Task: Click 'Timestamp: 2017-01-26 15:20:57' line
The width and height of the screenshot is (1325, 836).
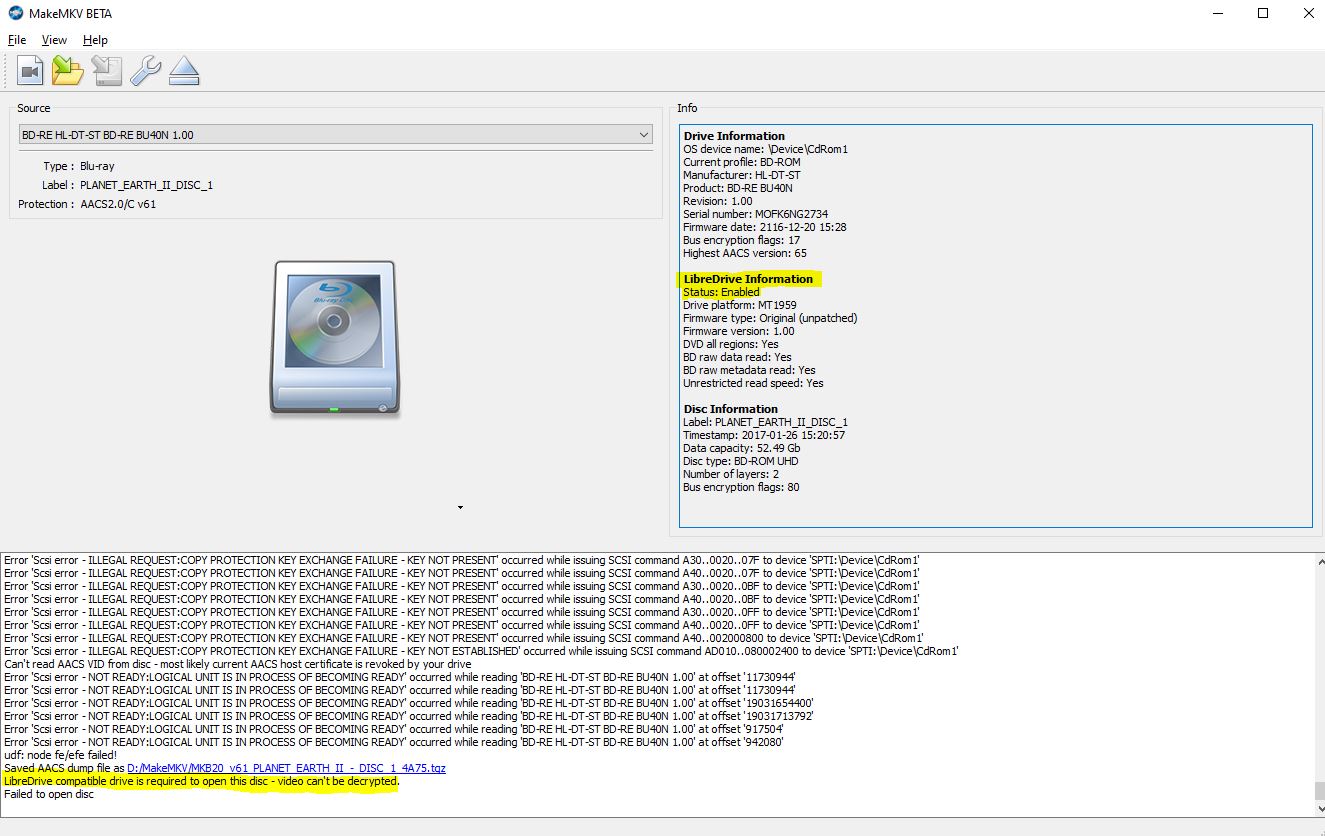Action: point(764,435)
